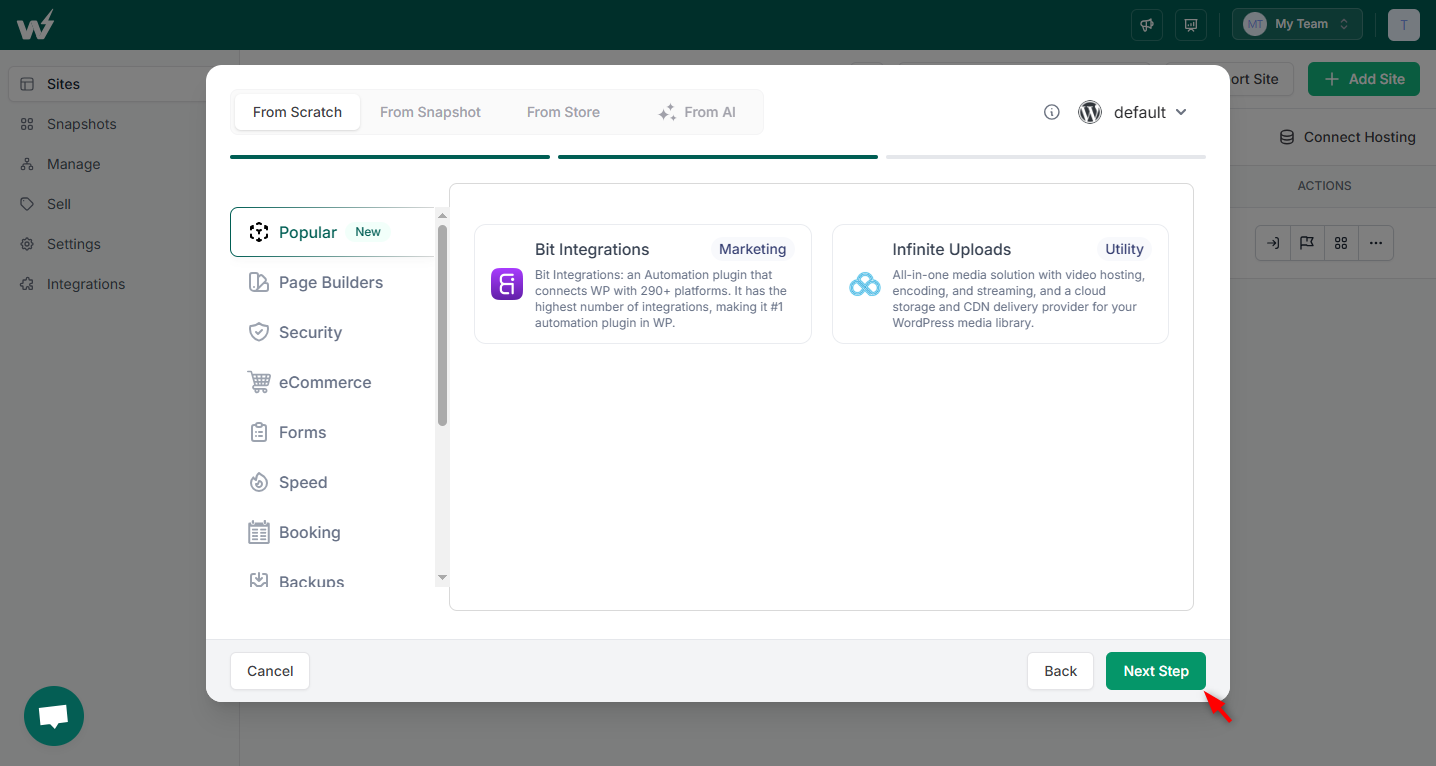Select the Popular plugin category

pyautogui.click(x=332, y=232)
